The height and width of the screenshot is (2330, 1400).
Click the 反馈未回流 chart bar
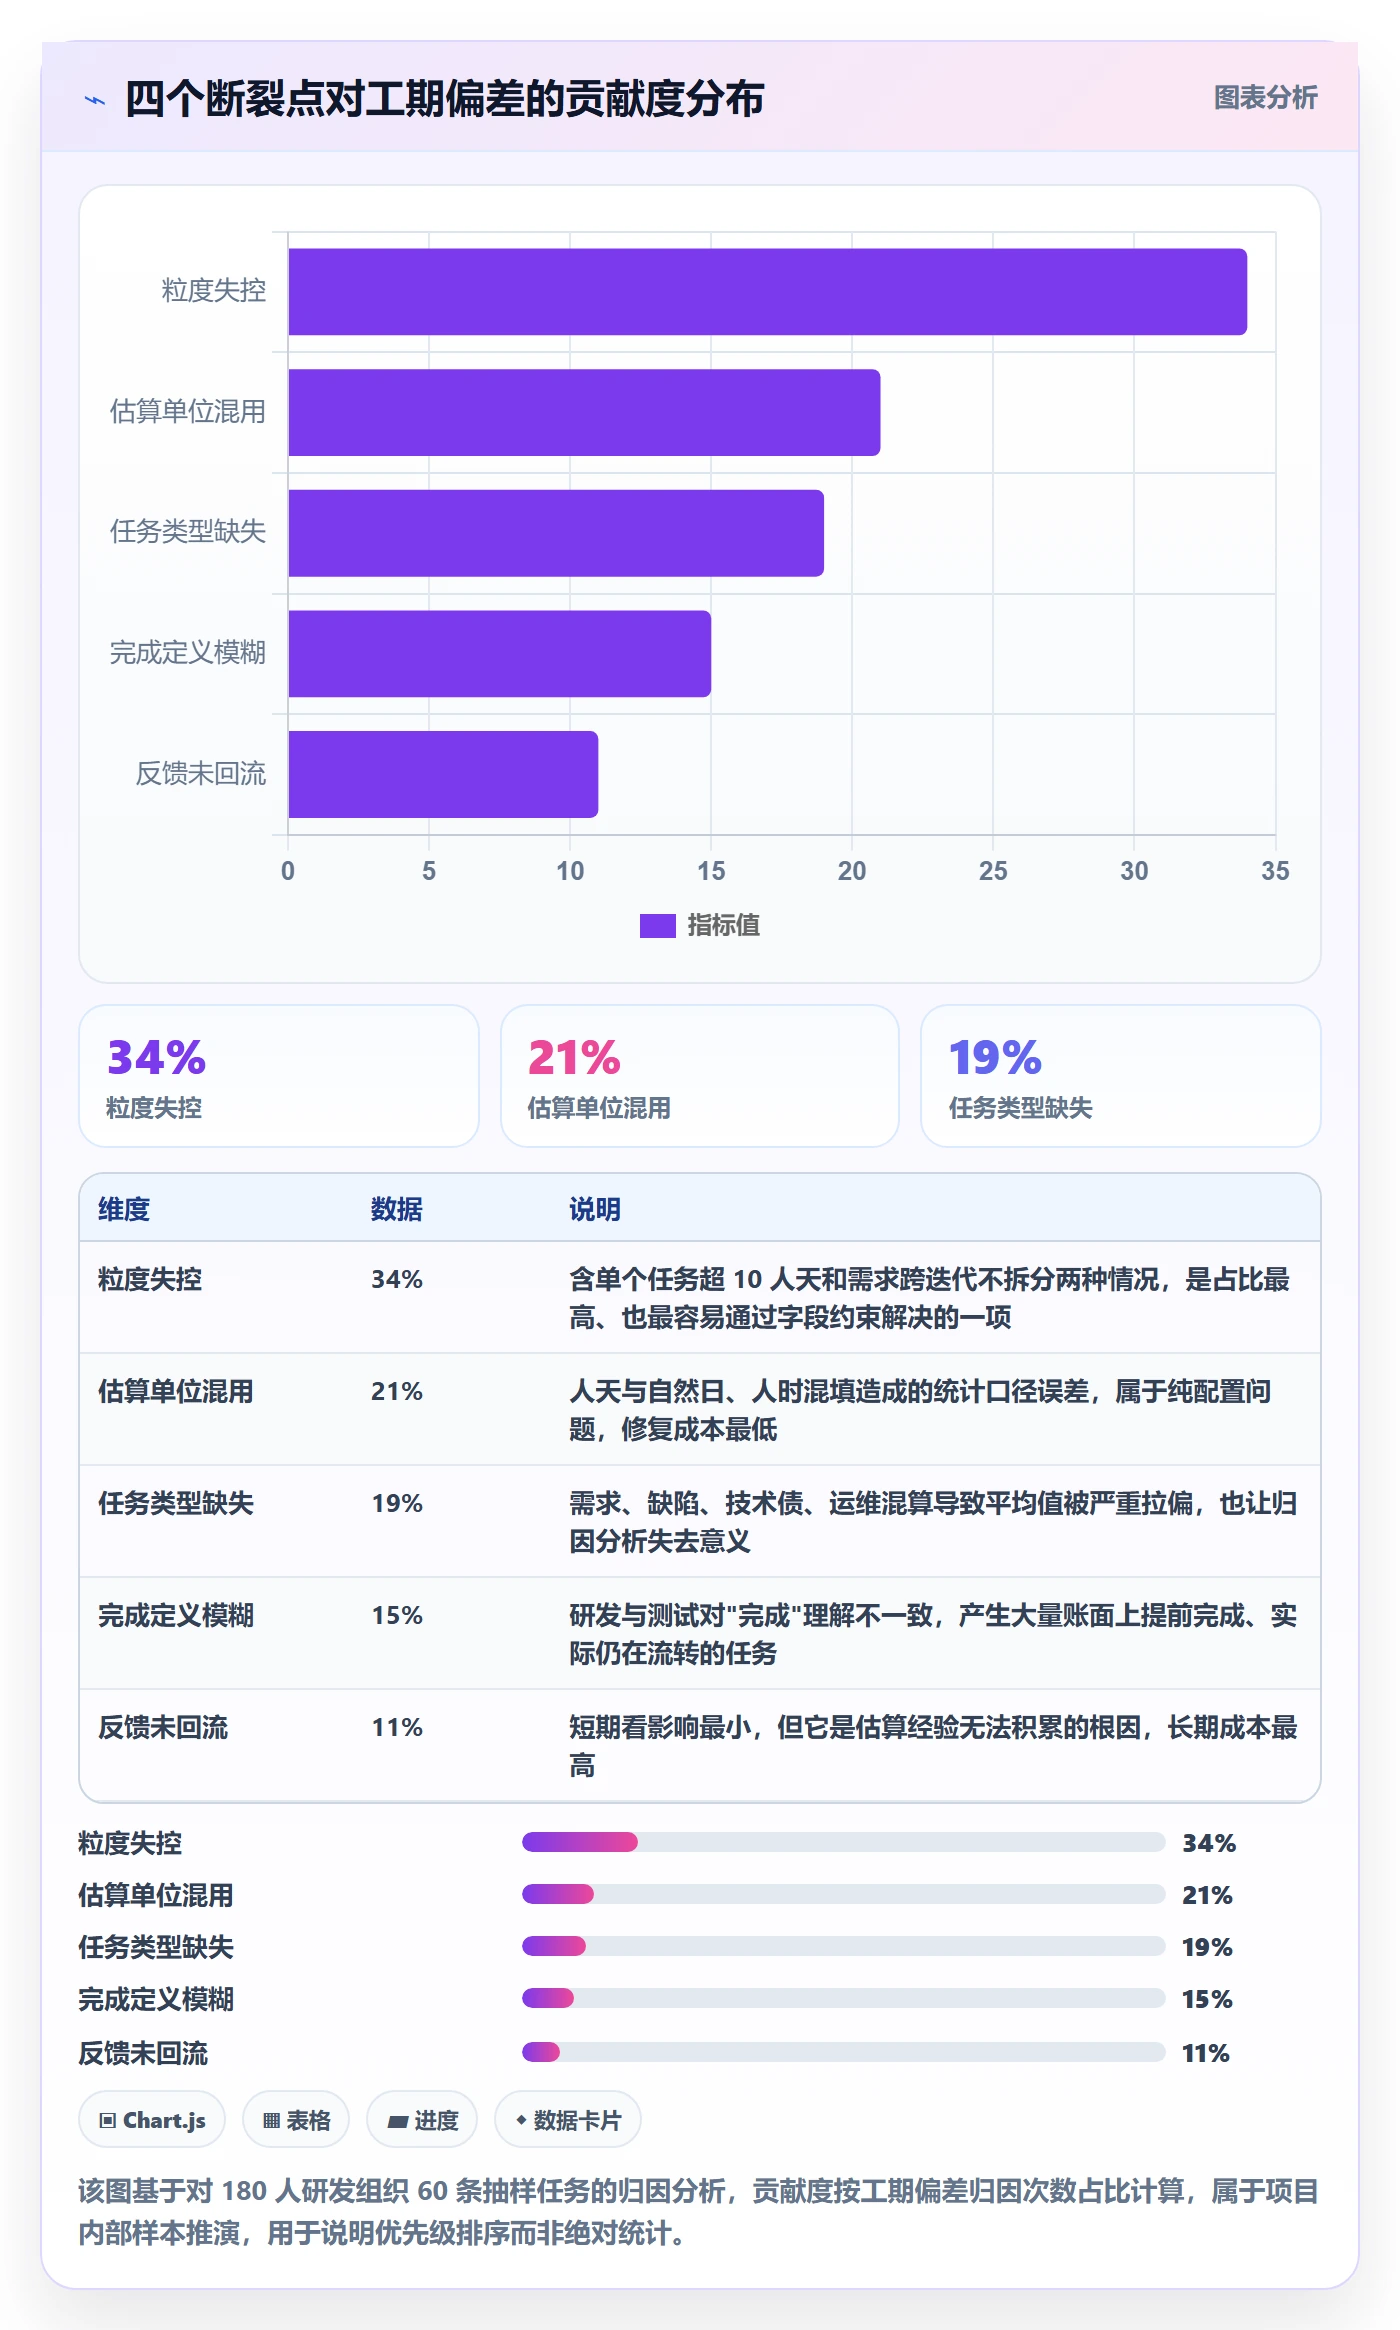pos(443,774)
